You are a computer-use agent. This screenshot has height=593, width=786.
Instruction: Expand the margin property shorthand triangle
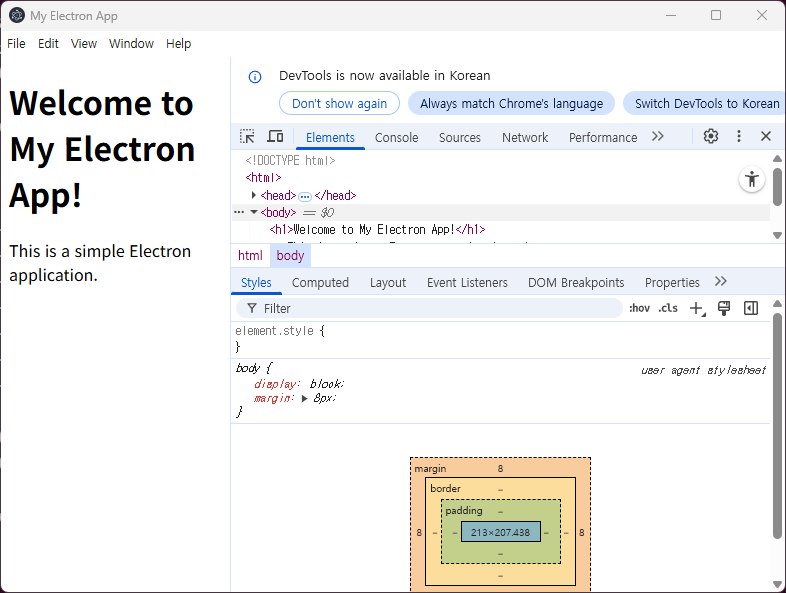[305, 398]
